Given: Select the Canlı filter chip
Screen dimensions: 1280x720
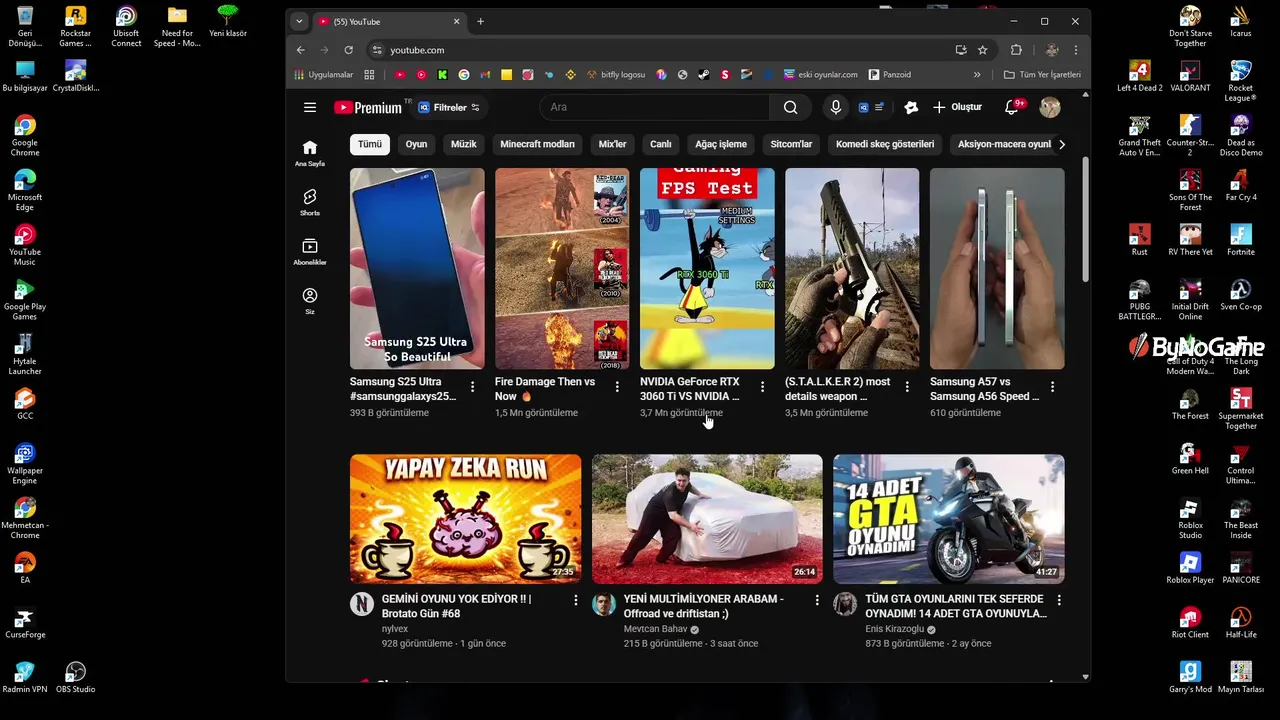Looking at the screenshot, I should 661,144.
